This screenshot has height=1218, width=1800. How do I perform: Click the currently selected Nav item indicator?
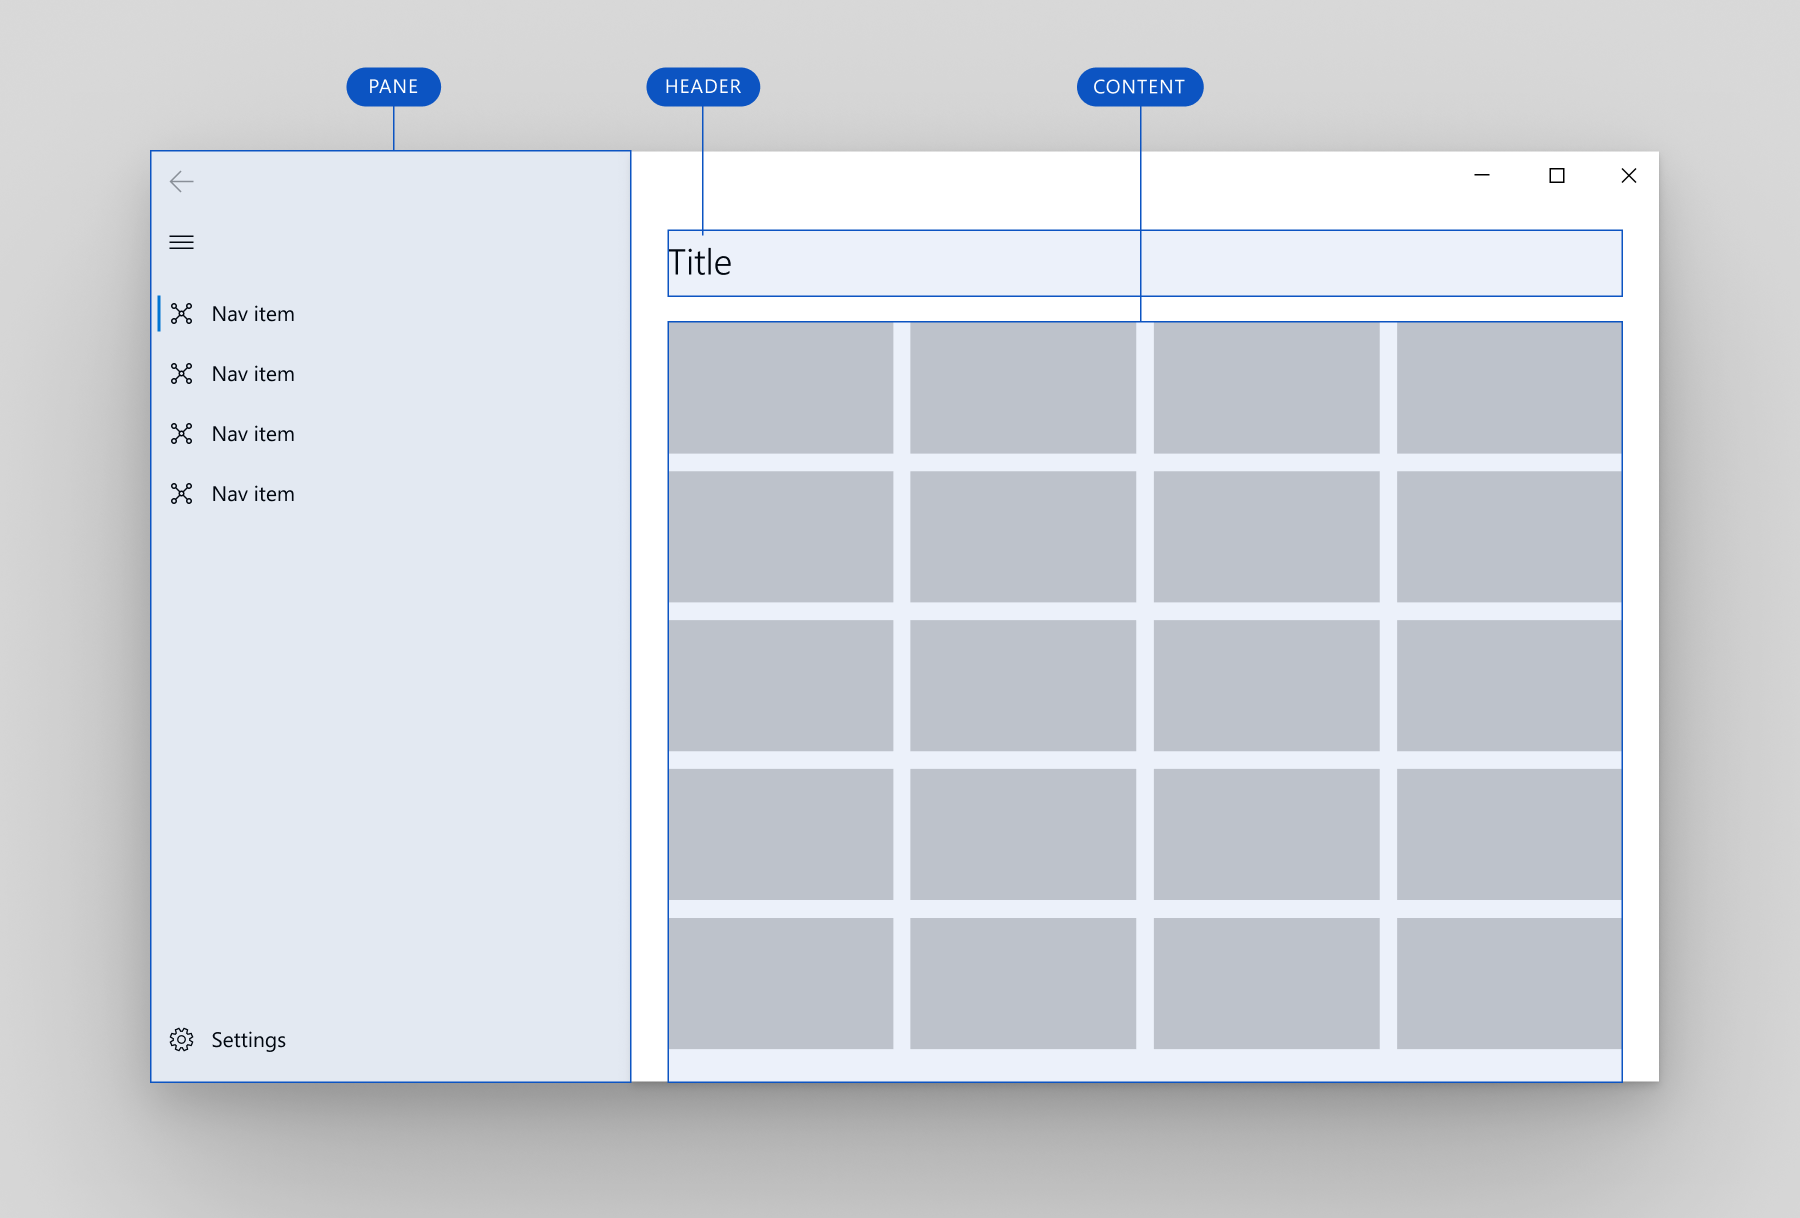tap(158, 313)
